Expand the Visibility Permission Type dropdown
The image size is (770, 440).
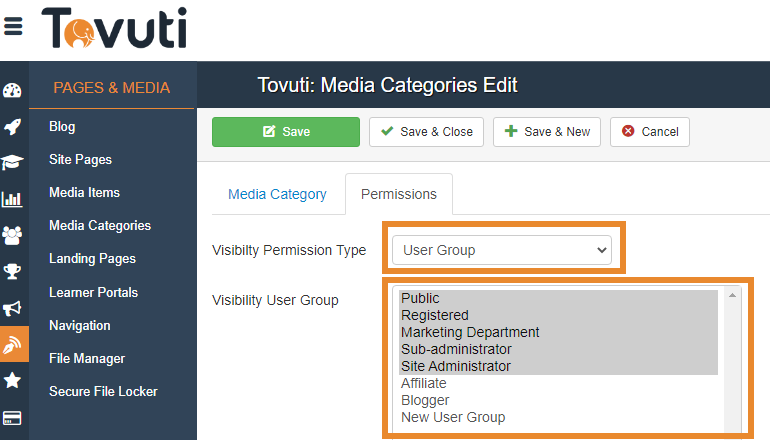[500, 250]
